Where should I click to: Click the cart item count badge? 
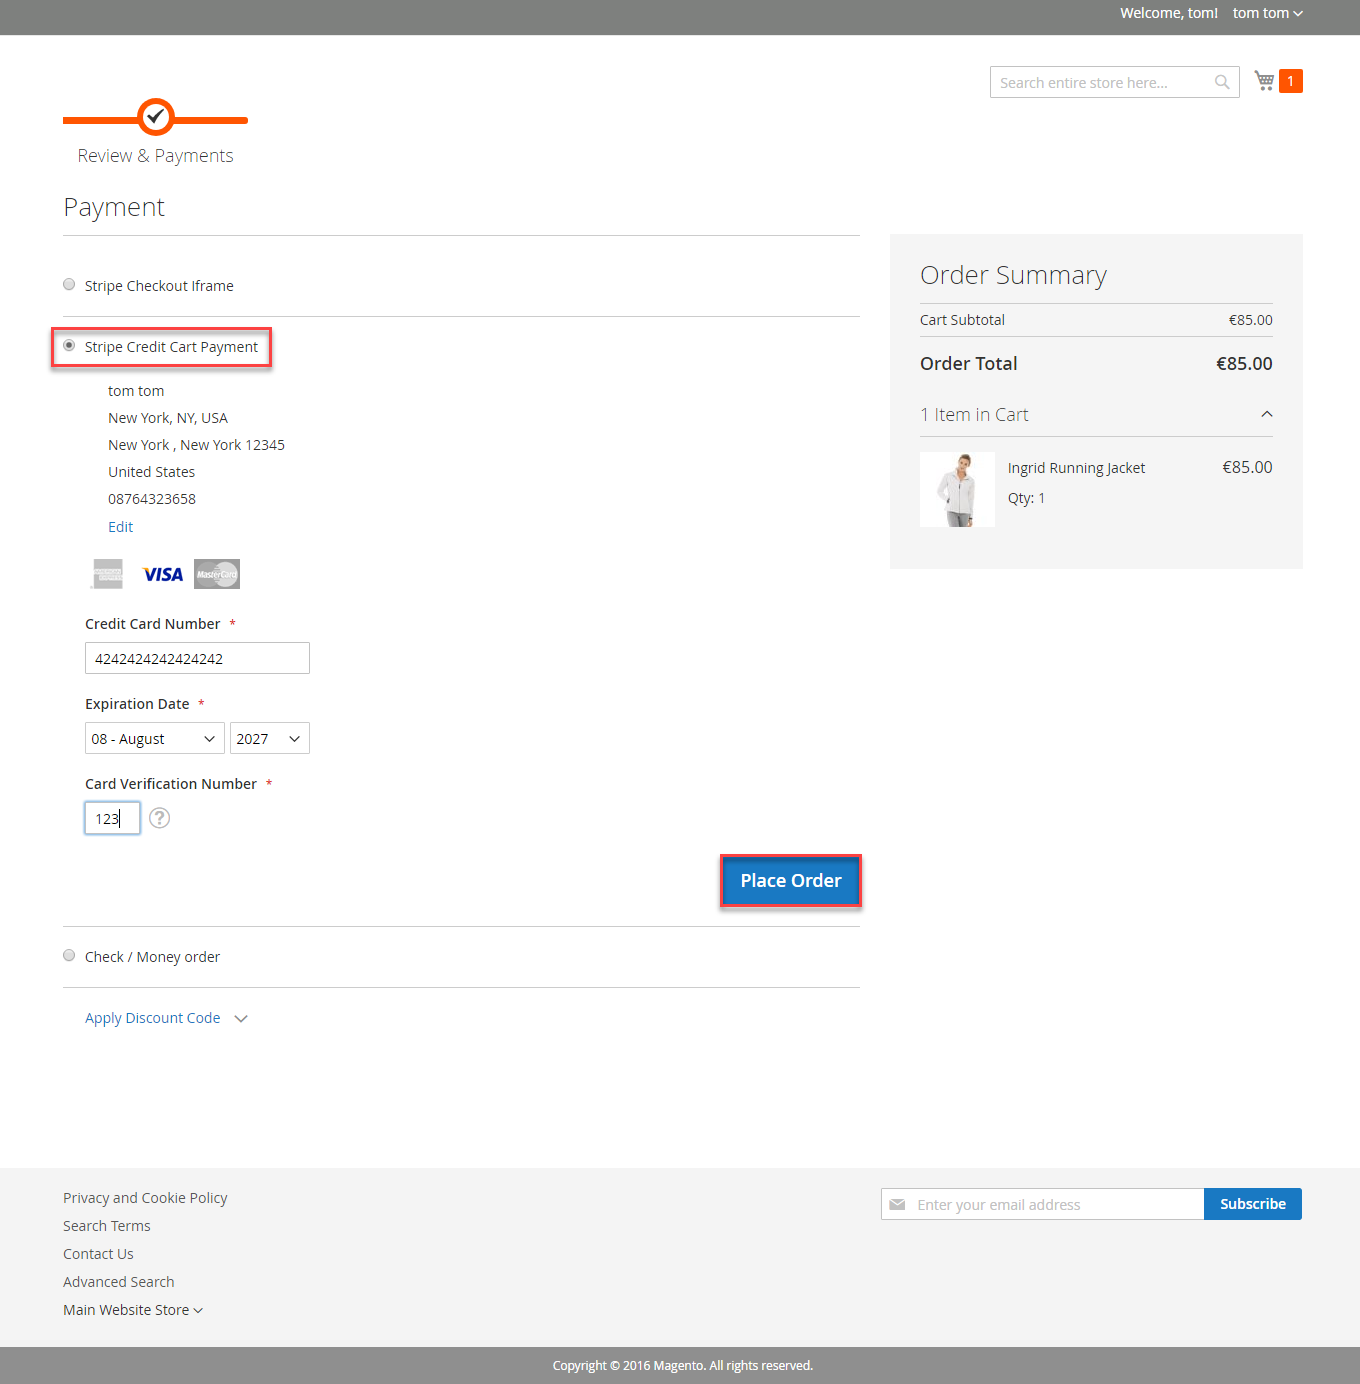tap(1291, 81)
